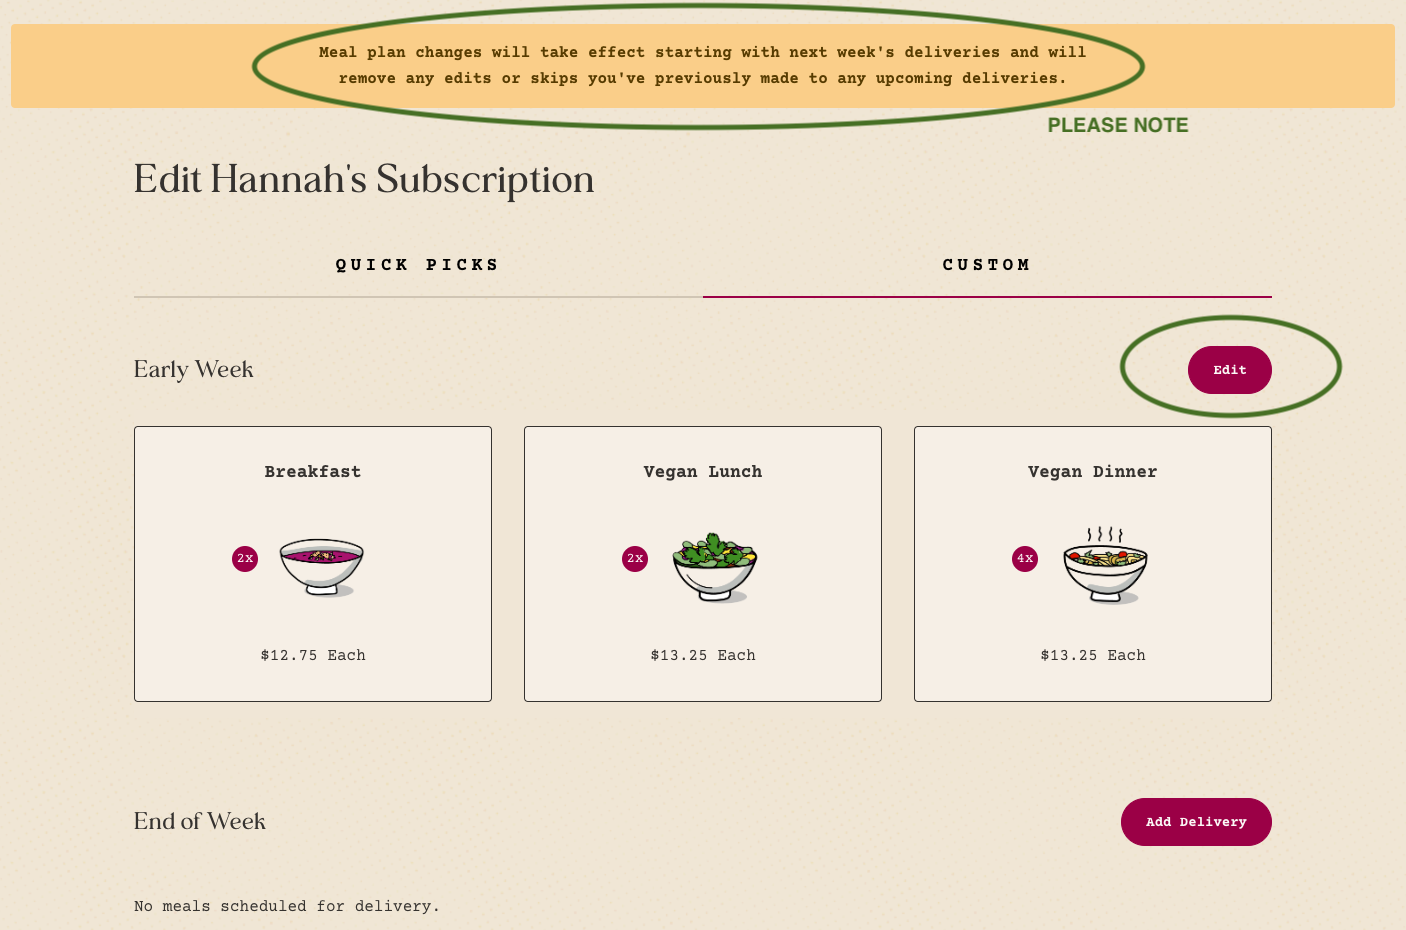Click the Early Week section heading
This screenshot has height=930, width=1406.
[x=194, y=370]
